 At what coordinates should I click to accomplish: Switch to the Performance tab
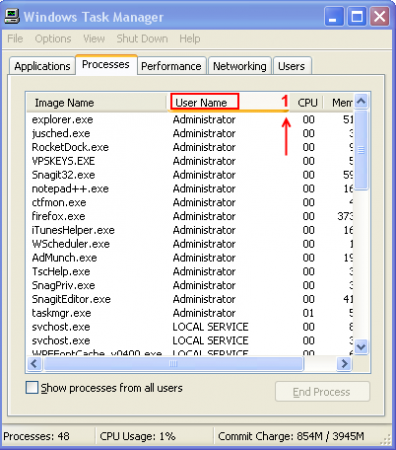coord(171,66)
